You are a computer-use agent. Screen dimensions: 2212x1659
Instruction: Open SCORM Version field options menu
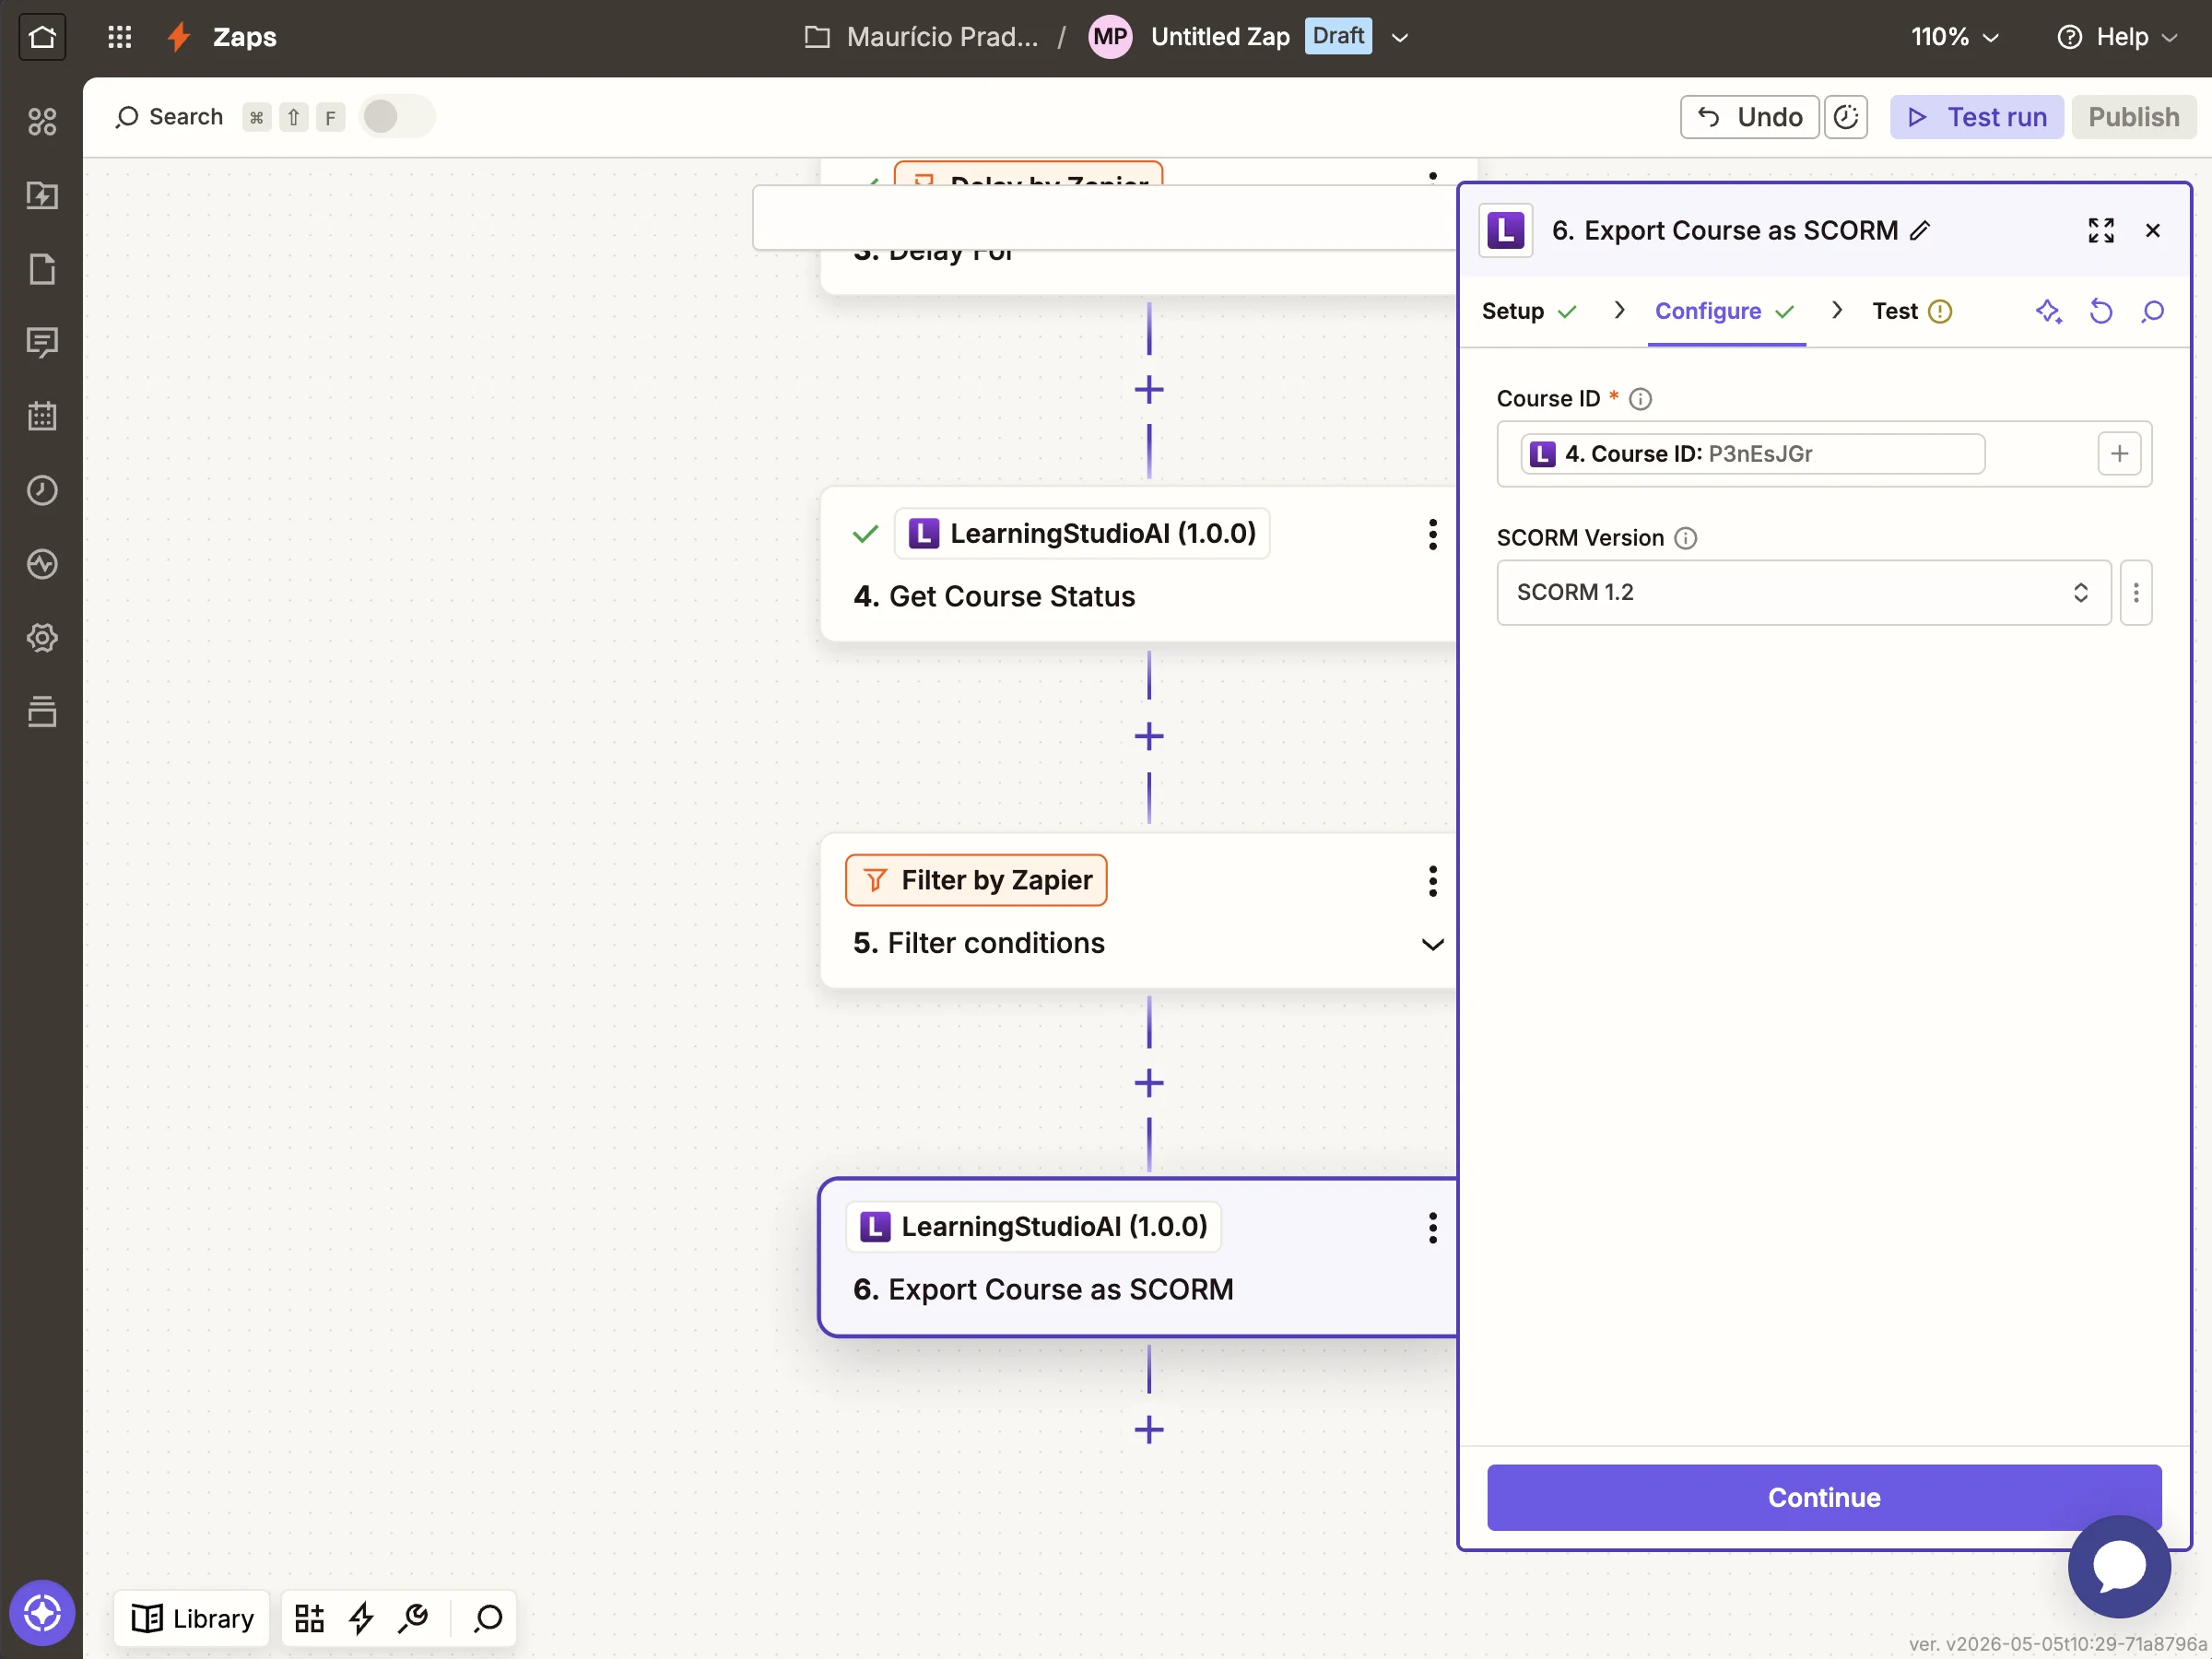click(2136, 593)
